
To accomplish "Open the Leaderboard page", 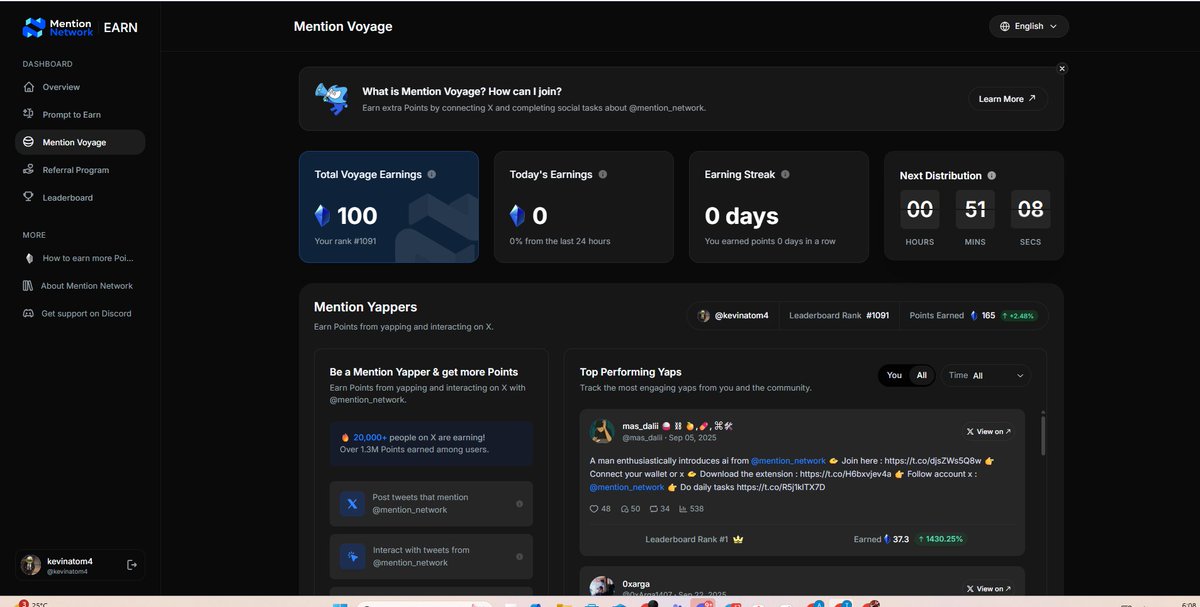I will pyautogui.click(x=80, y=198).
